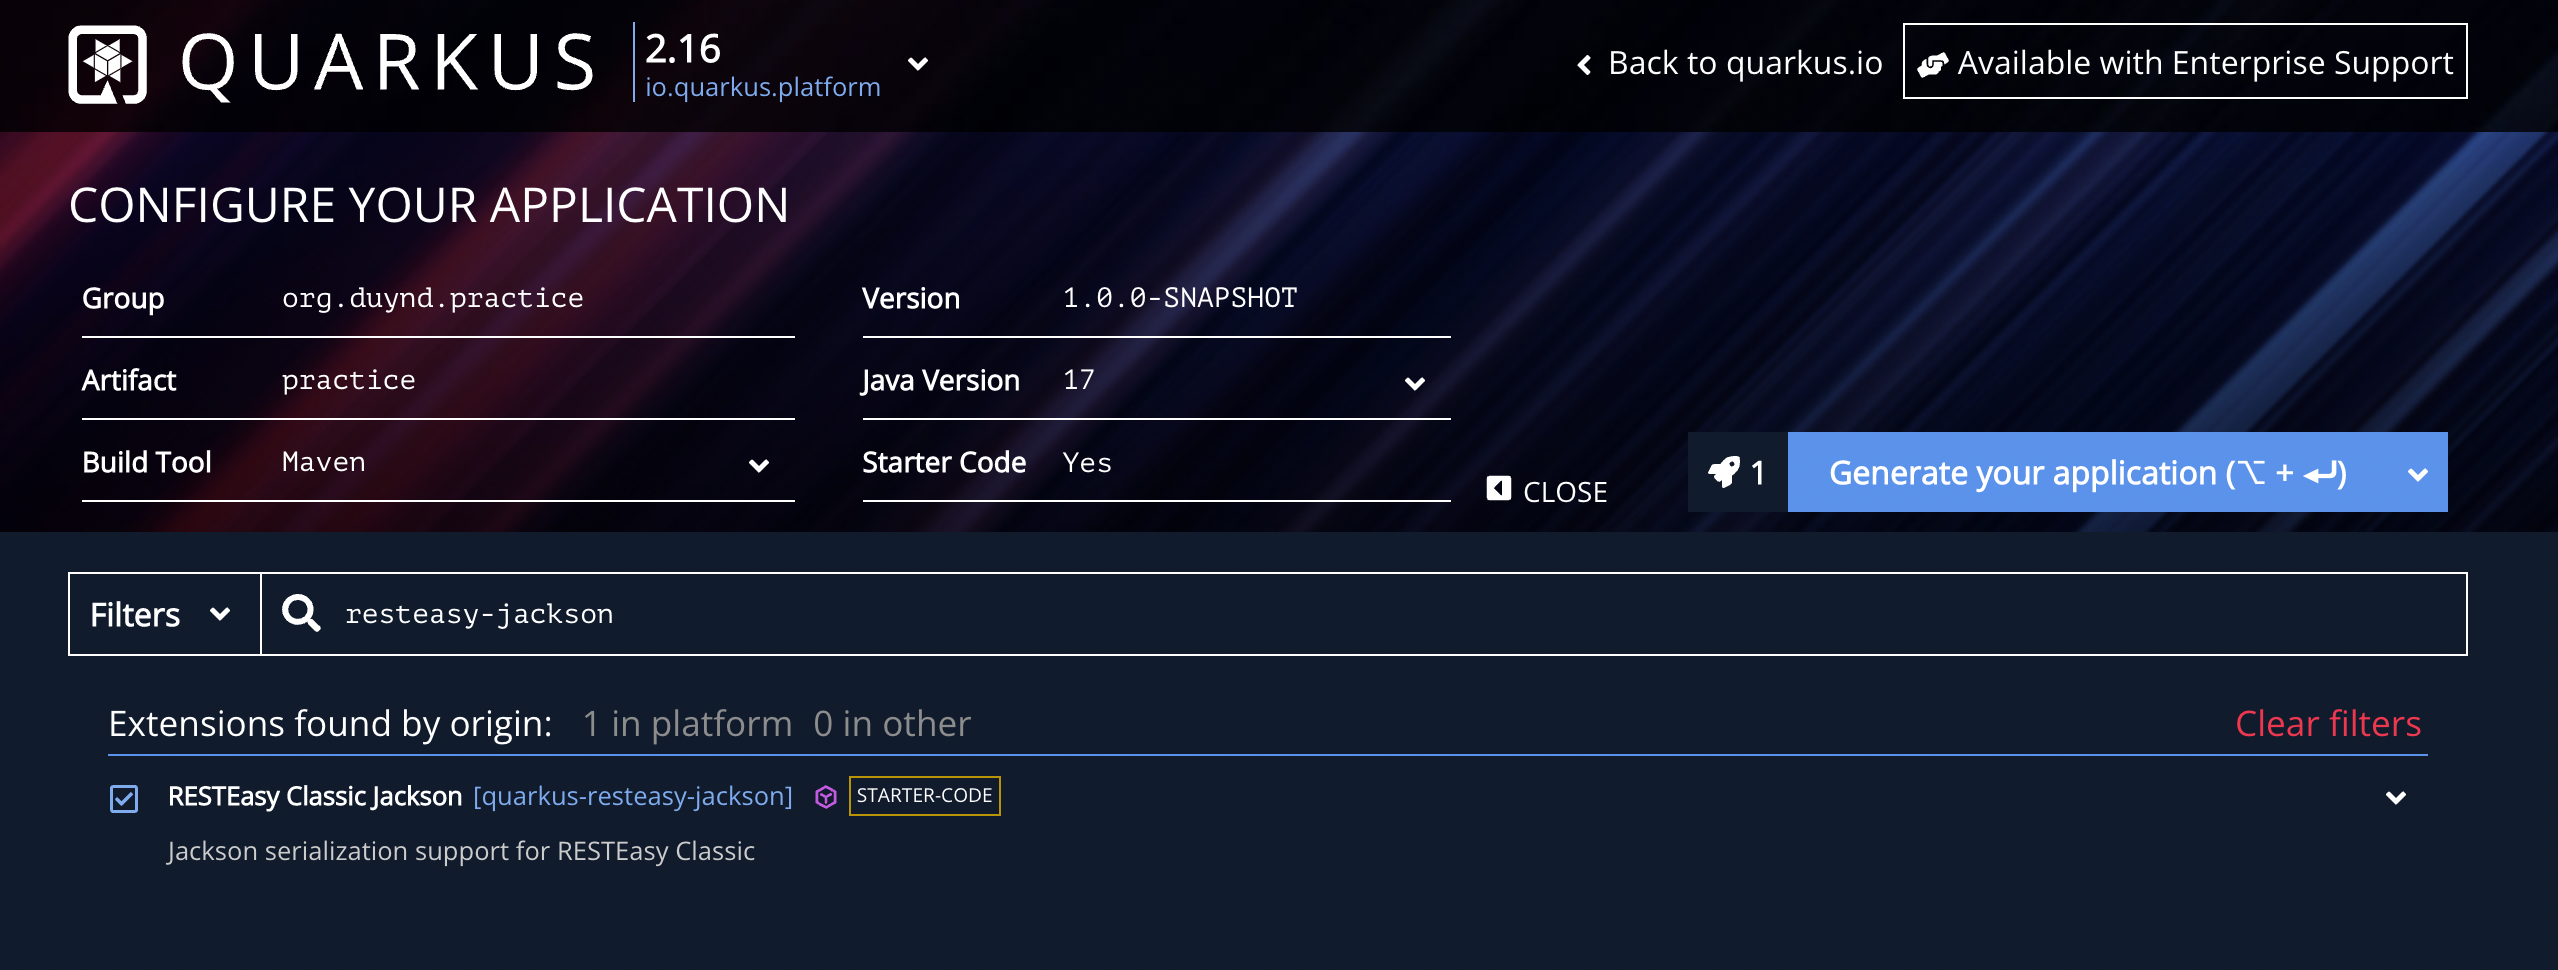Click the search magnifier icon
Screen dimensions: 2558x970
(x=301, y=613)
